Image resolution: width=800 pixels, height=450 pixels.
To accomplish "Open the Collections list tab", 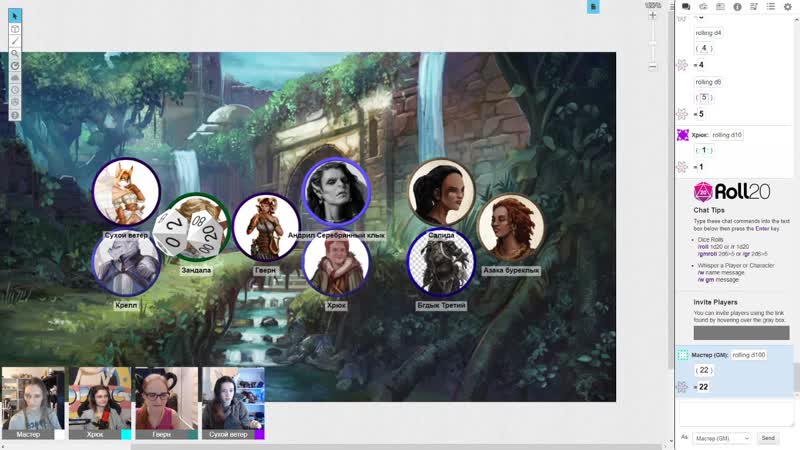I will (x=770, y=7).
